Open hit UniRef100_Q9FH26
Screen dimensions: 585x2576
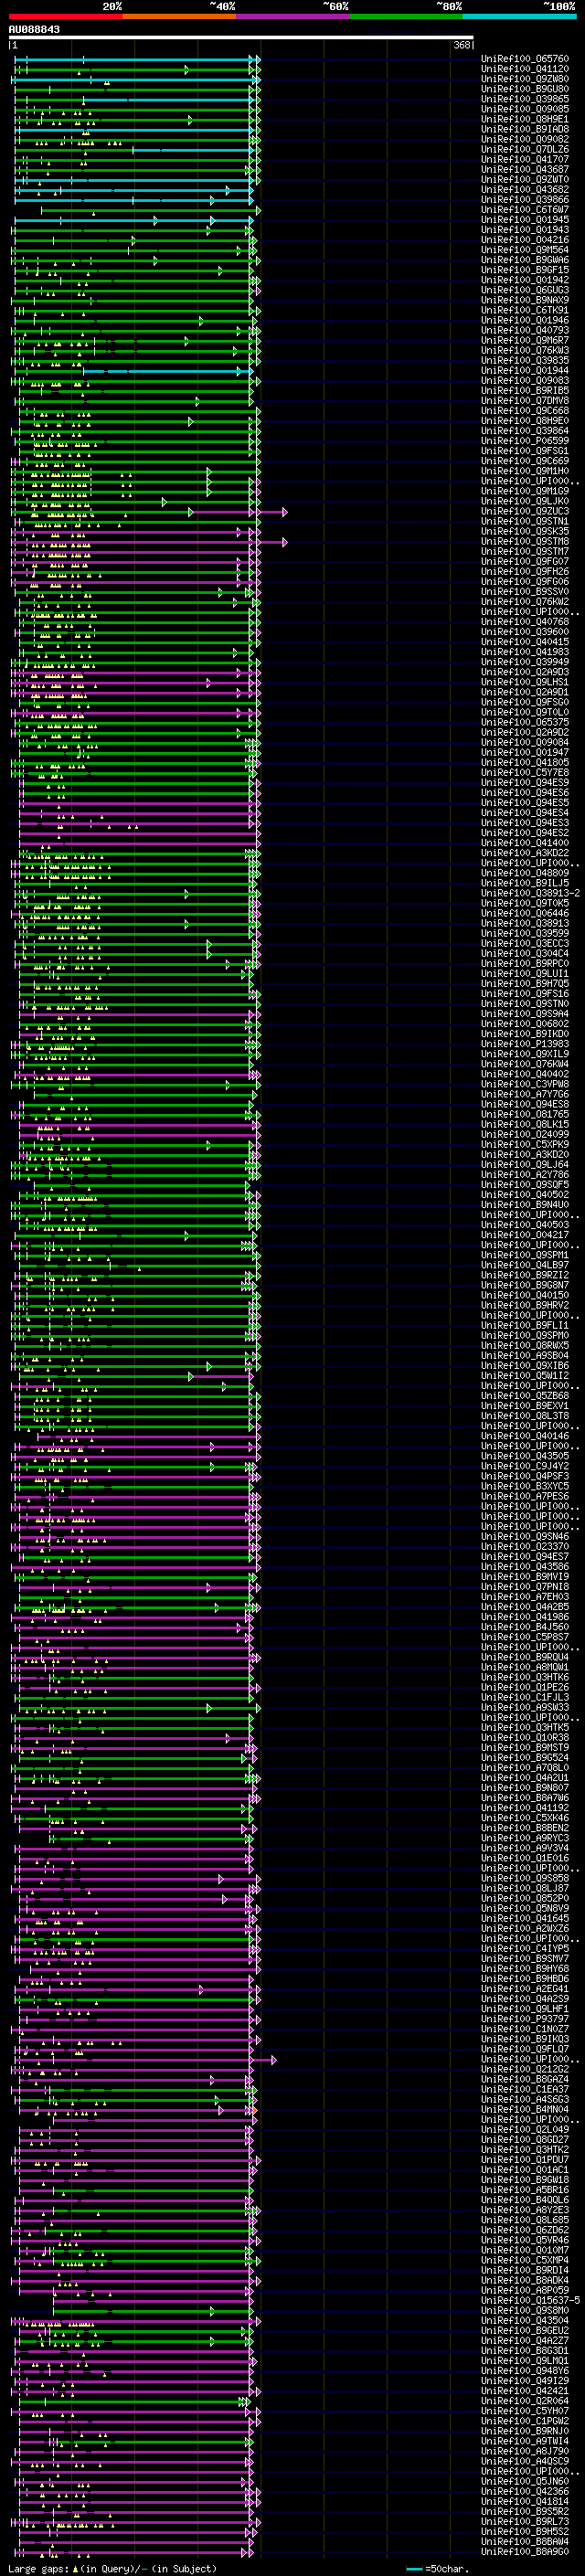coord(525,572)
